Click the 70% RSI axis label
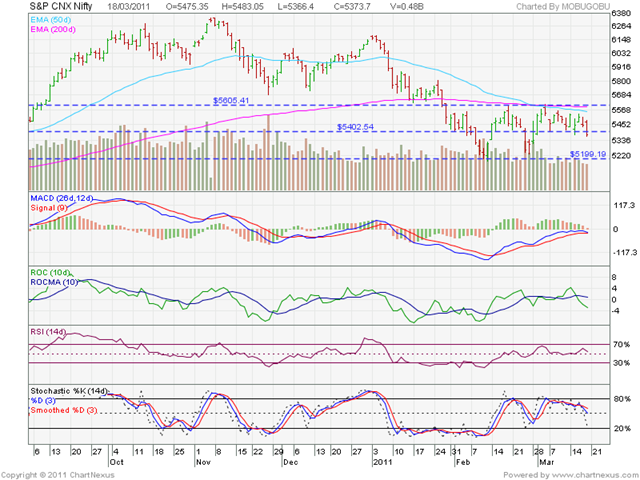This screenshot has height=480, width=640. coord(621,344)
